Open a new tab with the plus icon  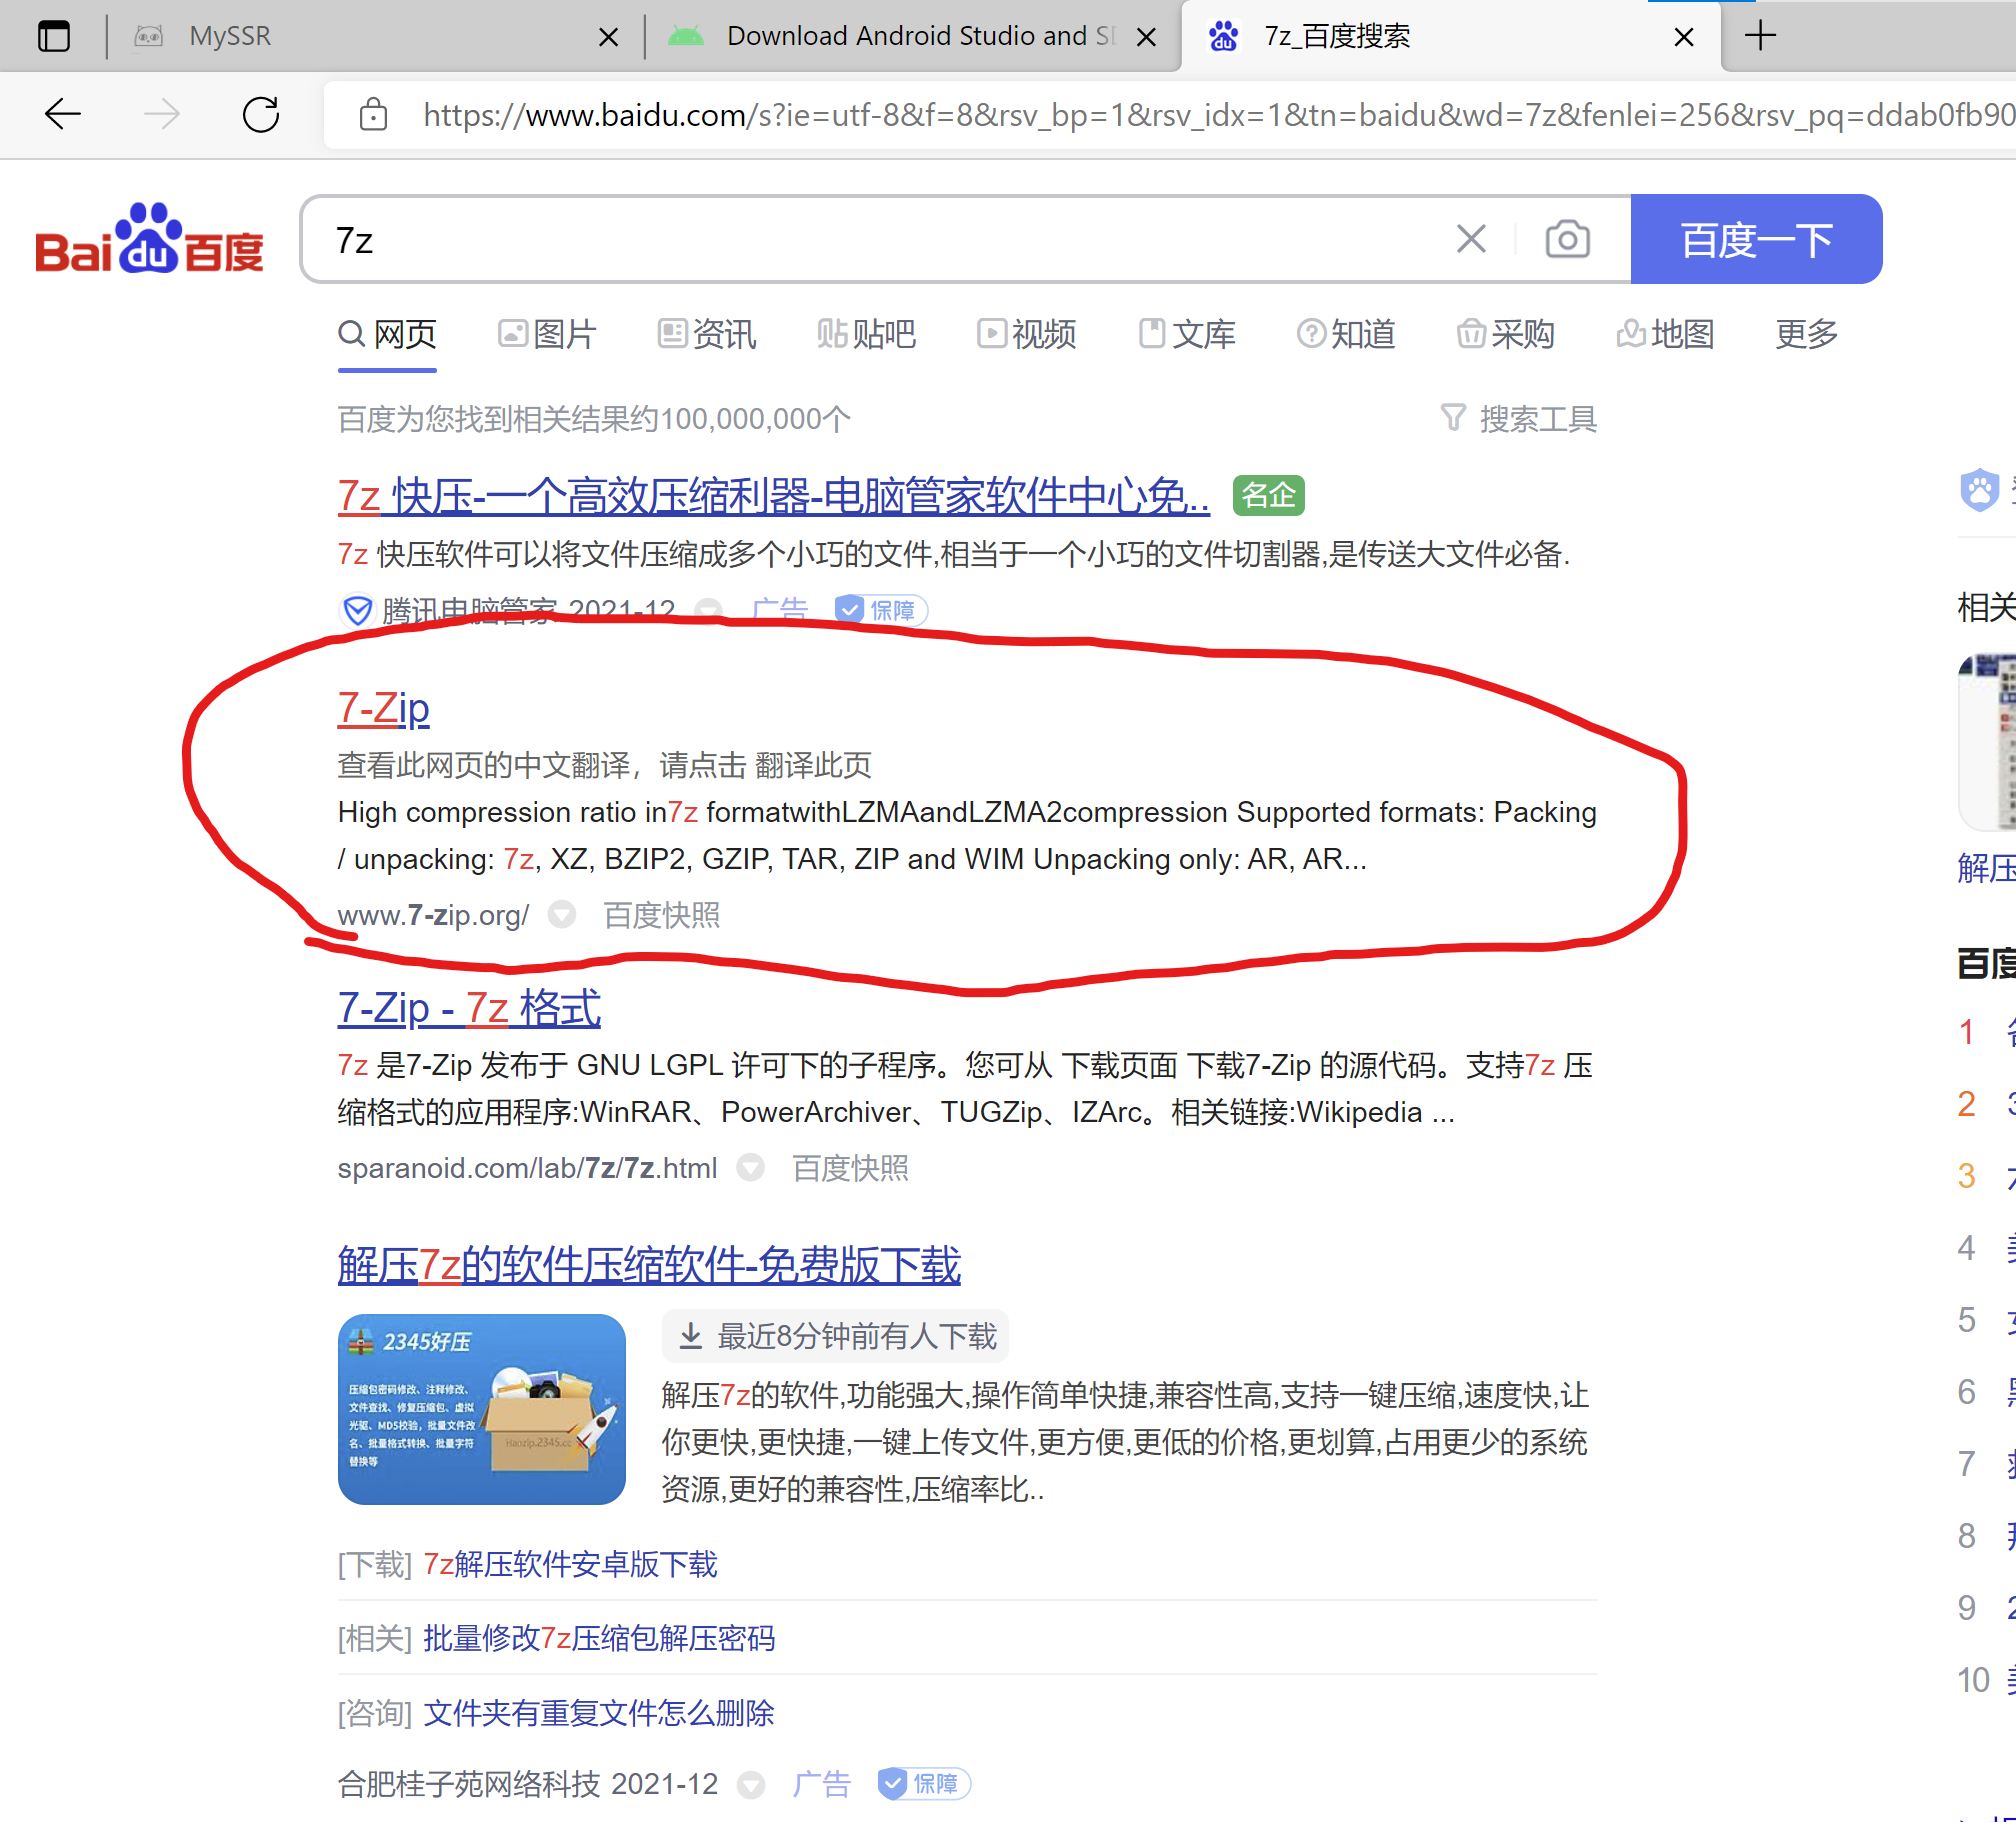[1760, 36]
